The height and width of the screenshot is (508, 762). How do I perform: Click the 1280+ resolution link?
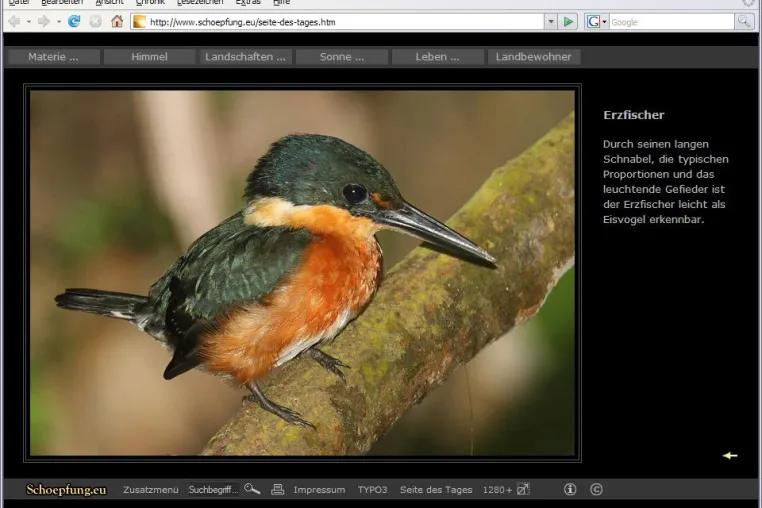(x=497, y=490)
